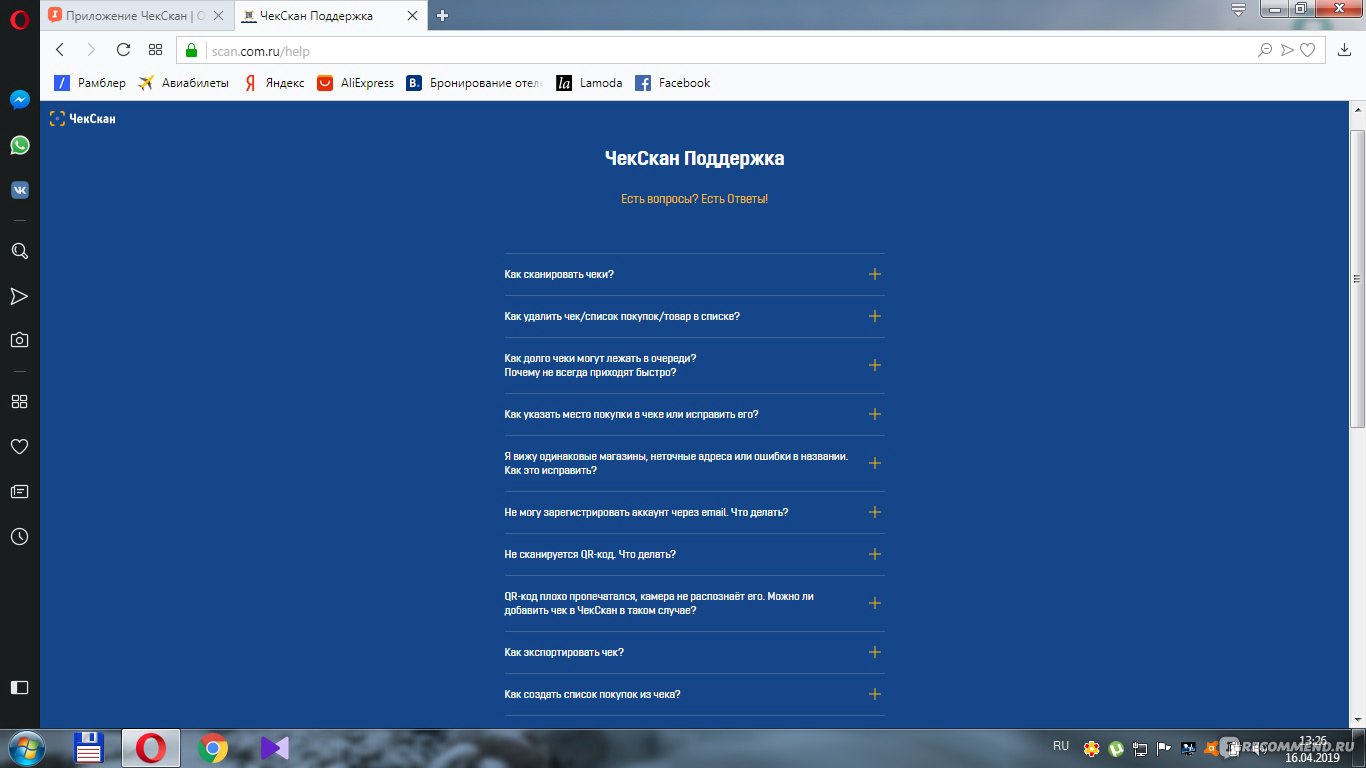This screenshot has height=768, width=1366.
Task: Close the Приложение ЧекСкан tab
Action: click(x=219, y=15)
